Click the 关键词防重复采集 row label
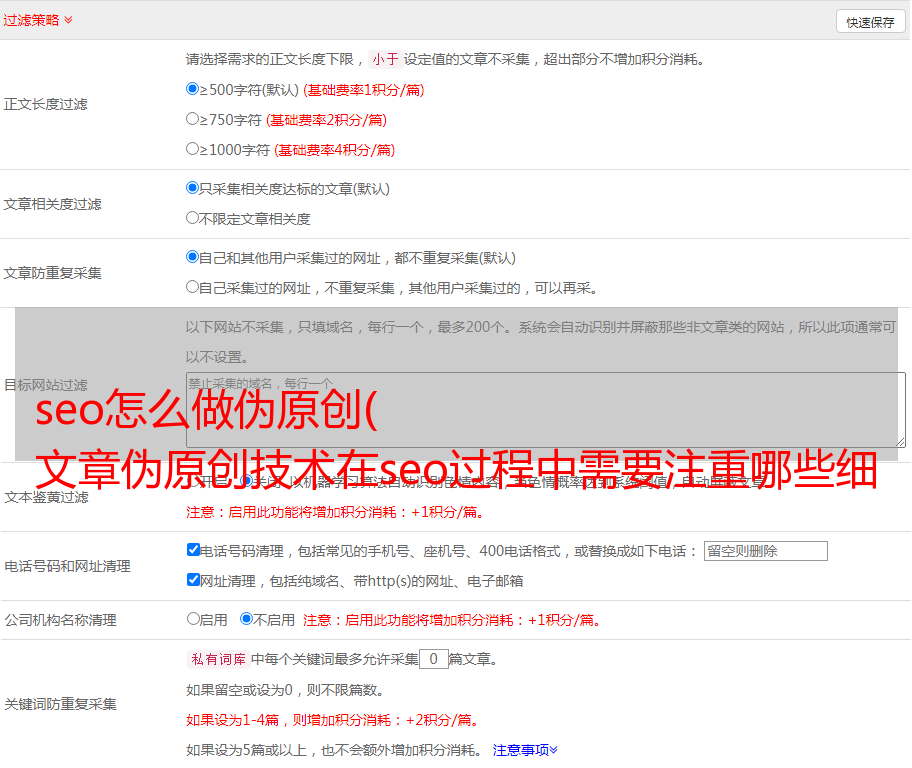912x768 pixels. 60,705
